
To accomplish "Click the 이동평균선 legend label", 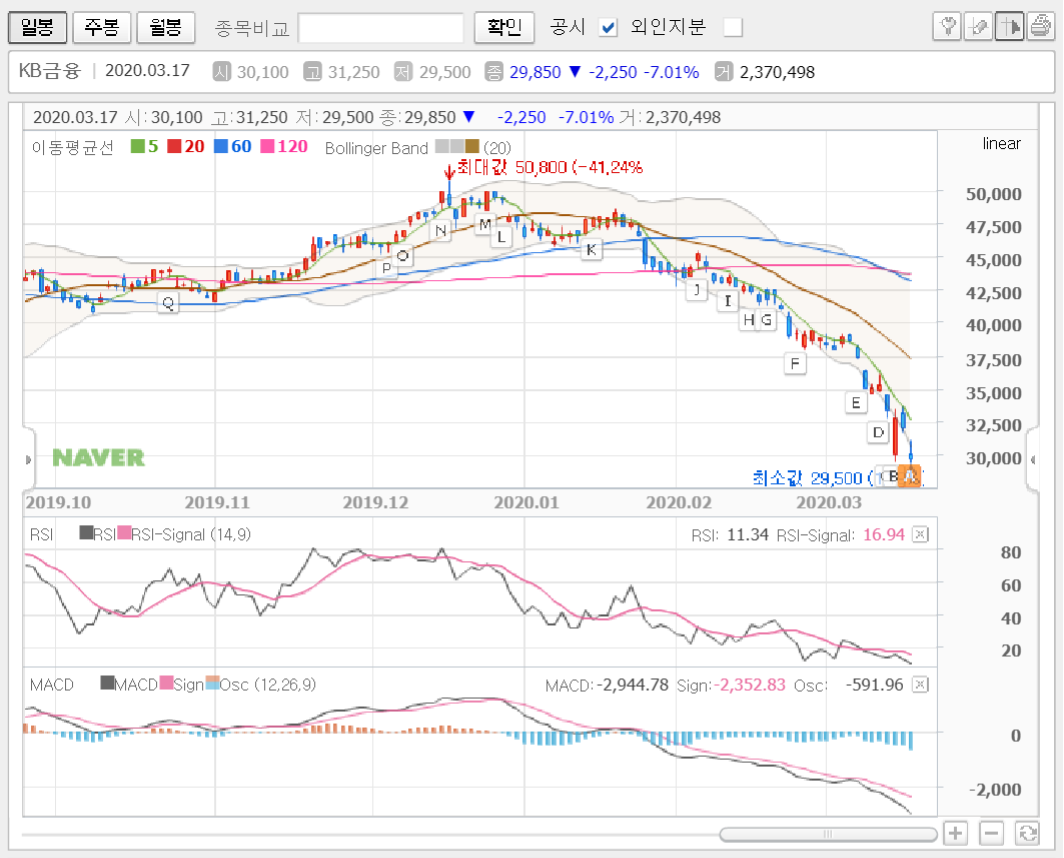I will (73, 147).
